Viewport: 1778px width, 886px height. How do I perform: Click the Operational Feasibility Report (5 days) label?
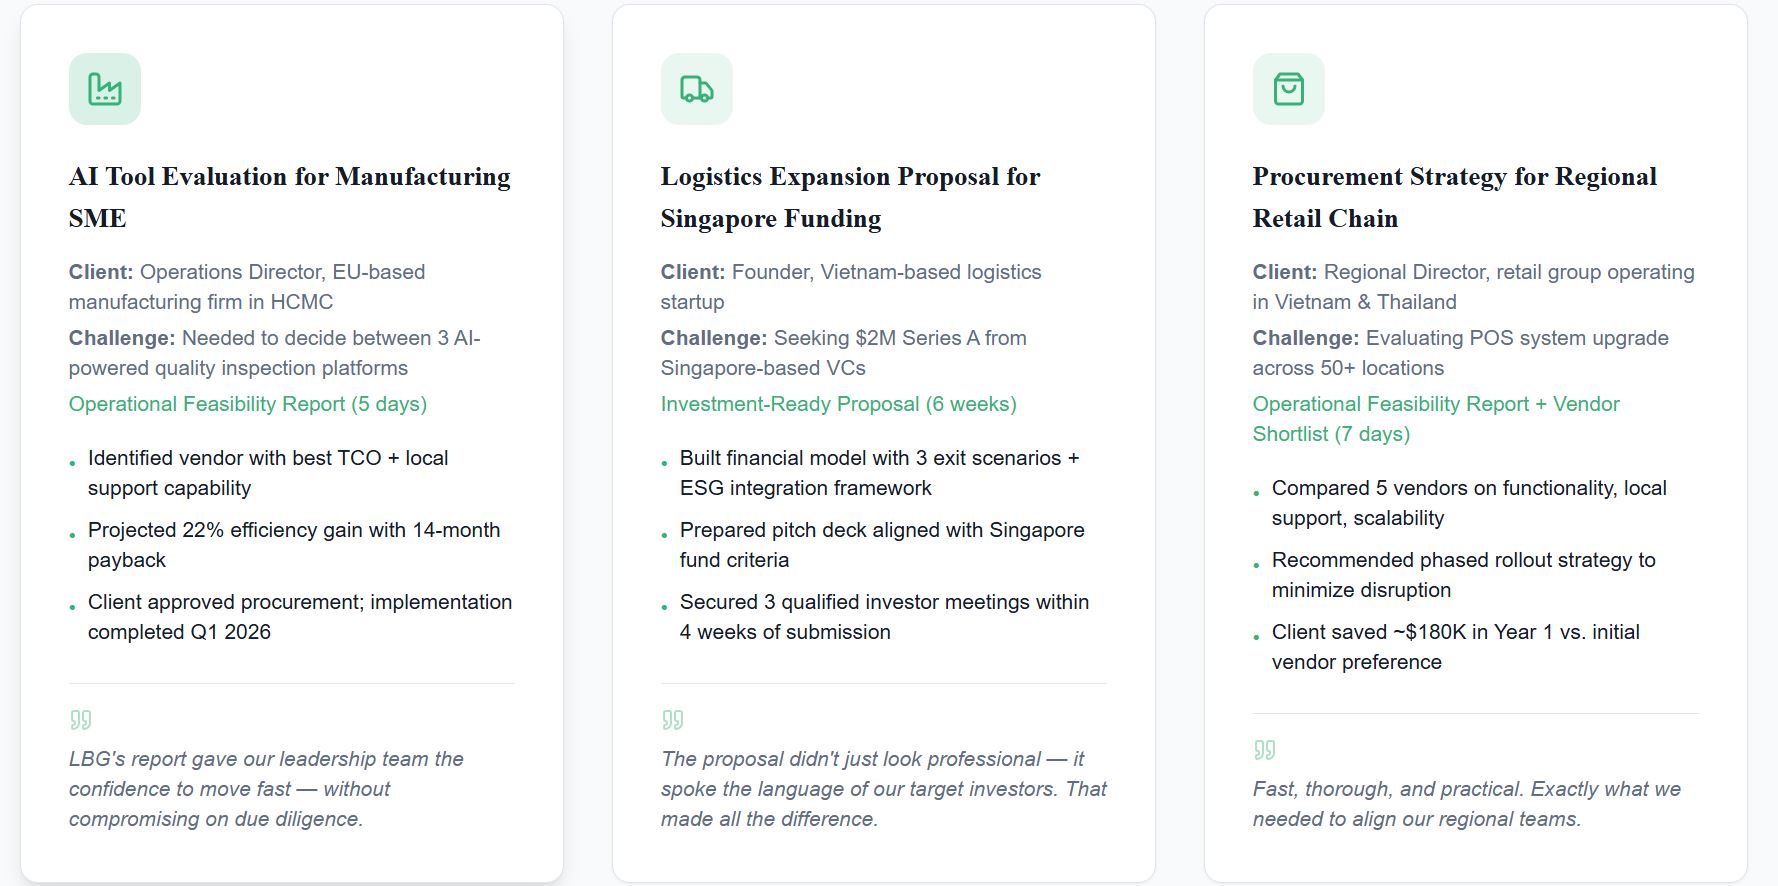[x=248, y=404]
